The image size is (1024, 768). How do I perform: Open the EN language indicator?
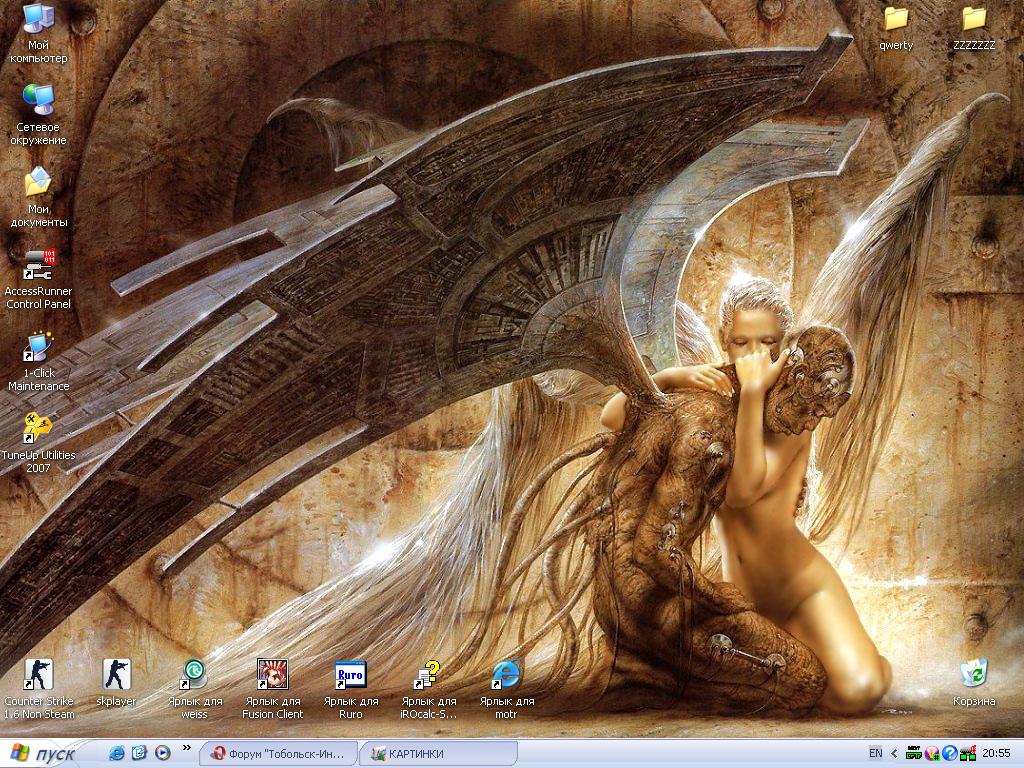(875, 753)
